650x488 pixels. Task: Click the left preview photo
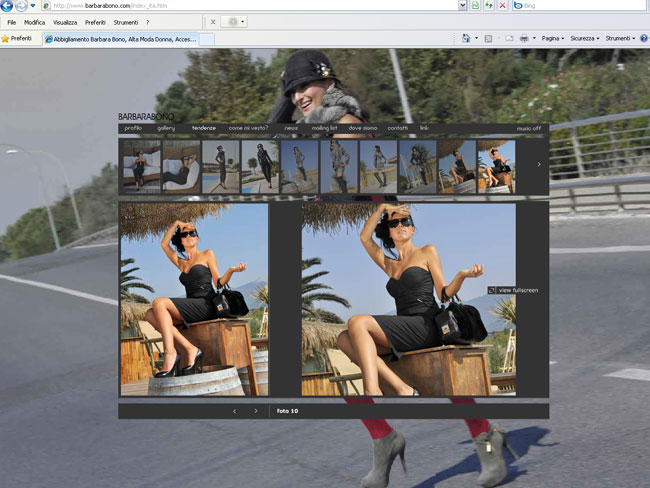(x=194, y=299)
